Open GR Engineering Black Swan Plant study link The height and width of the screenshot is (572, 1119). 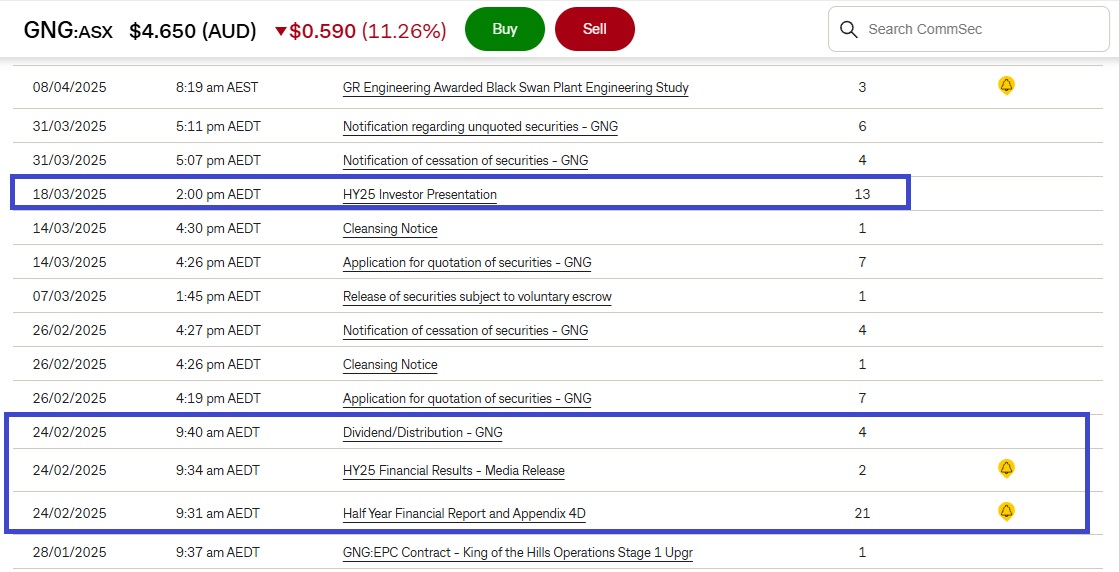coord(515,87)
